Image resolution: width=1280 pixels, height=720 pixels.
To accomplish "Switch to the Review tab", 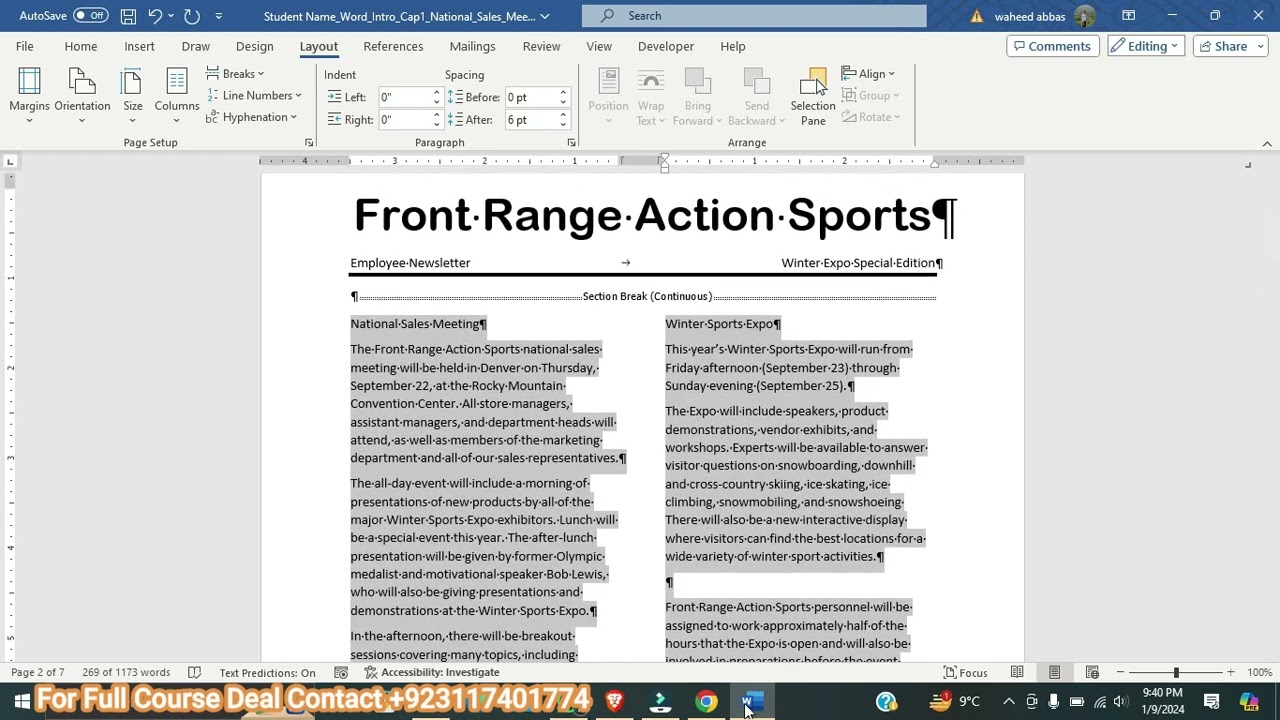I will (x=541, y=46).
